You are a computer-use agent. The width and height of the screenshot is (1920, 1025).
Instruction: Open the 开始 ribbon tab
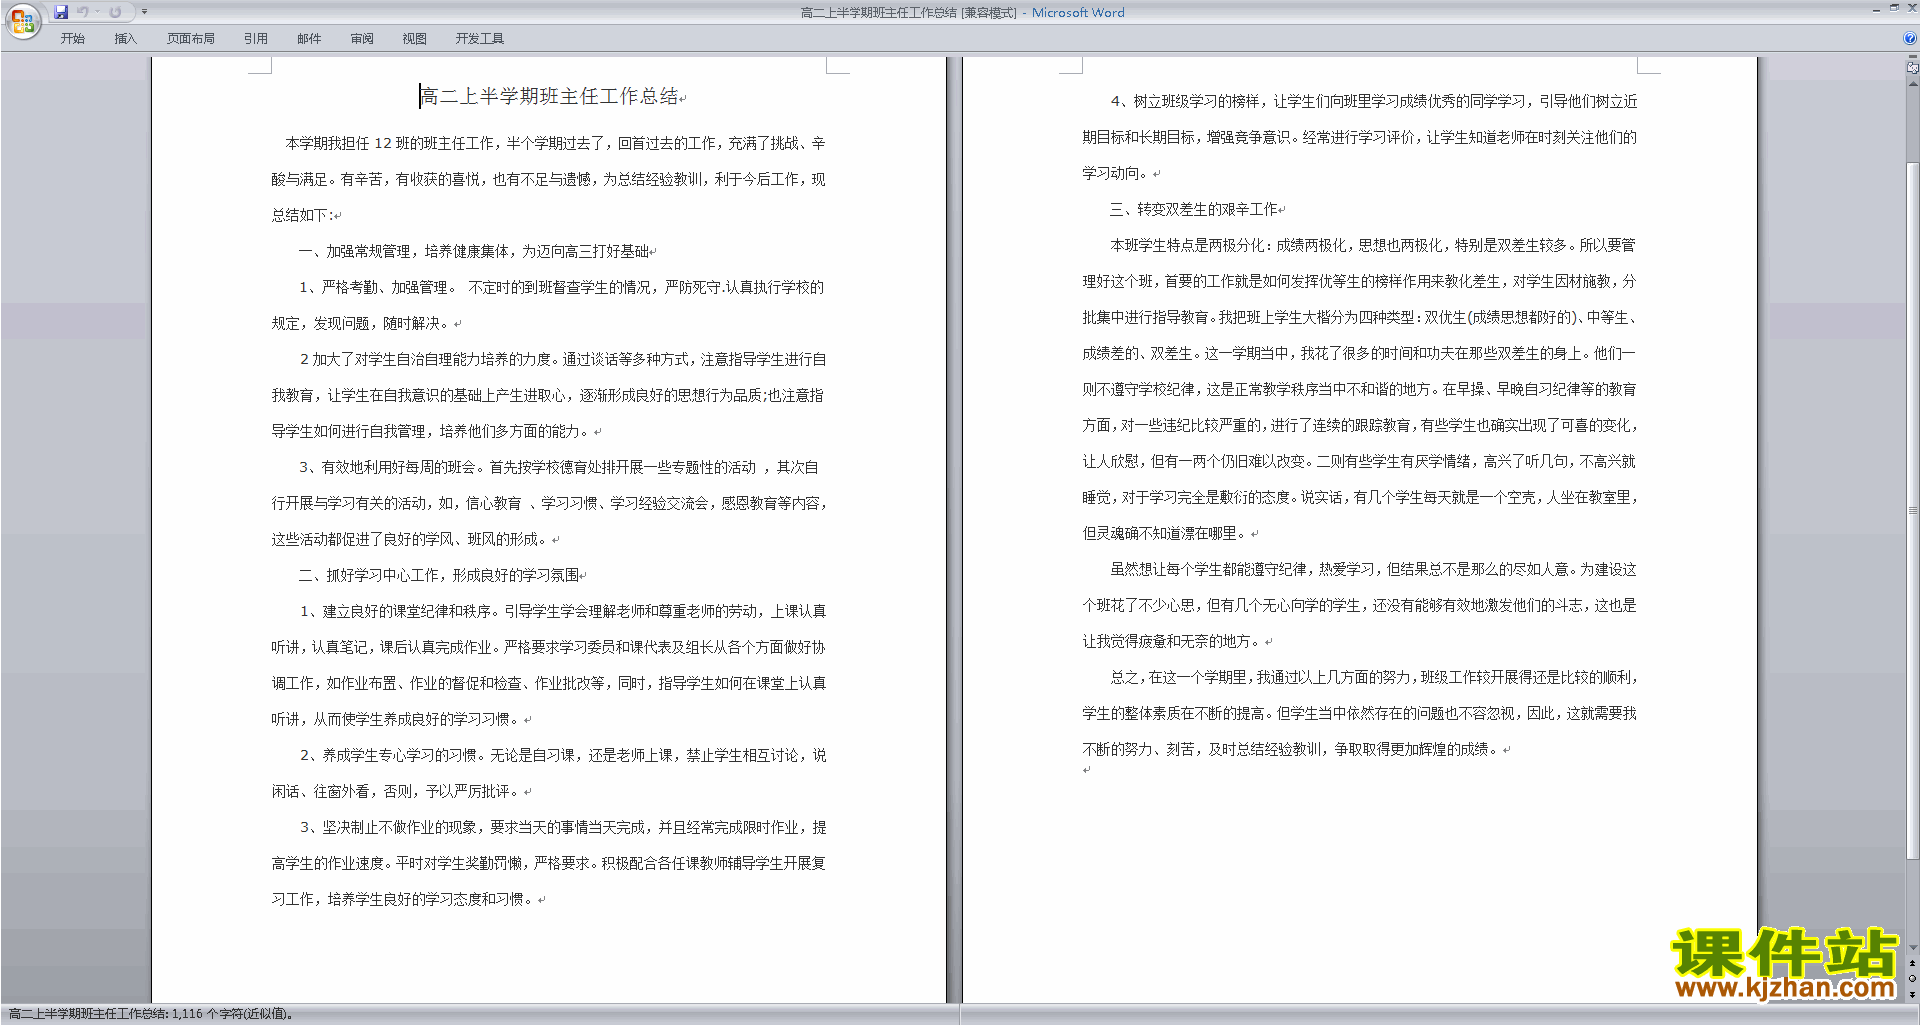(72, 39)
